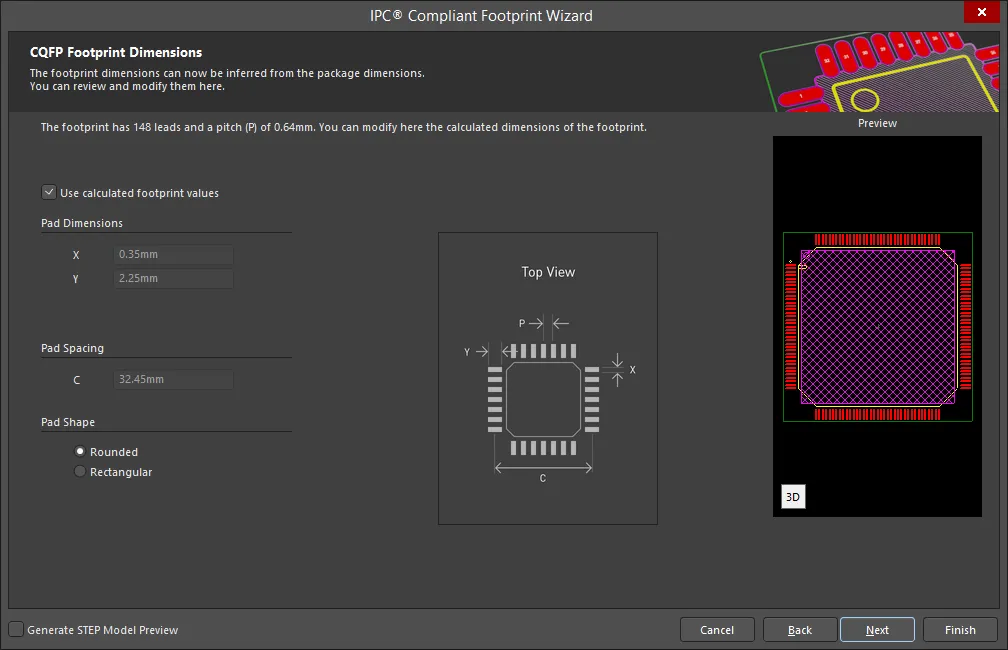Select the Rounded pad shape option
The width and height of the screenshot is (1008, 650).
click(80, 451)
